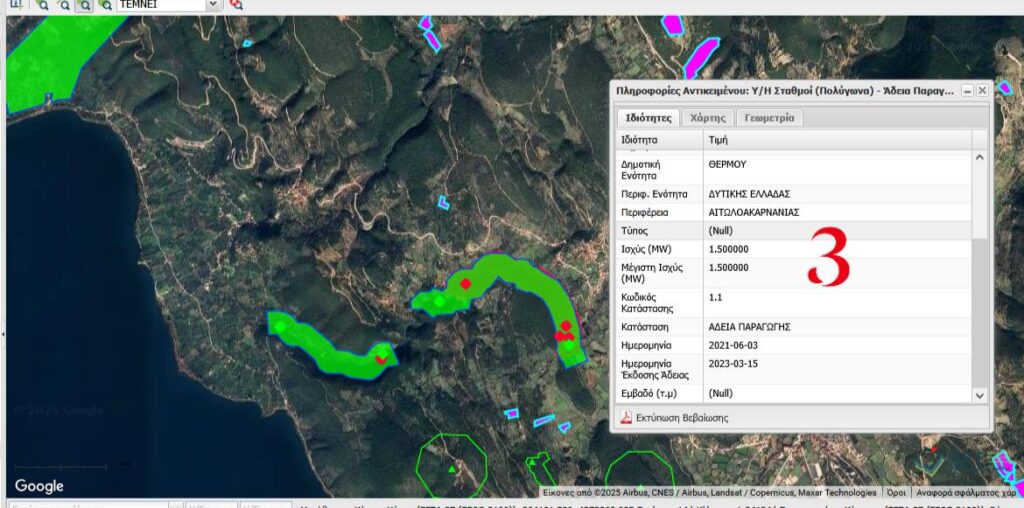This screenshot has height=508, width=1024.
Task: Switch to the Χάρτης tab
Action: (708, 118)
